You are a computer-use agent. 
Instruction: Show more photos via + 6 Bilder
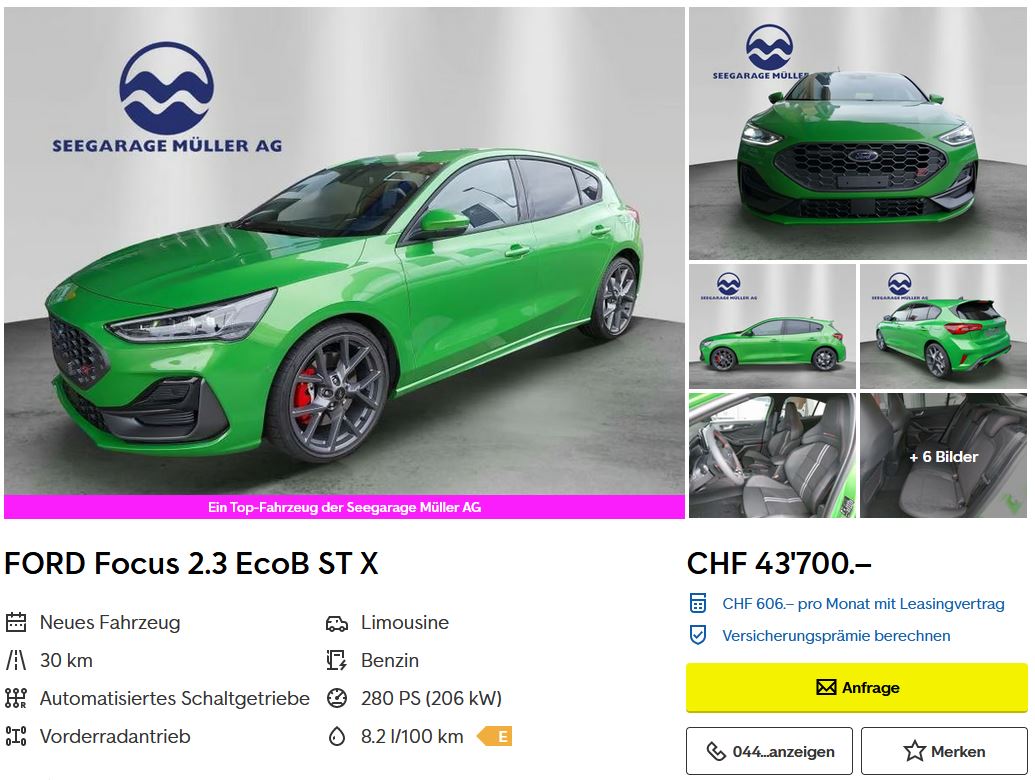[x=943, y=456]
